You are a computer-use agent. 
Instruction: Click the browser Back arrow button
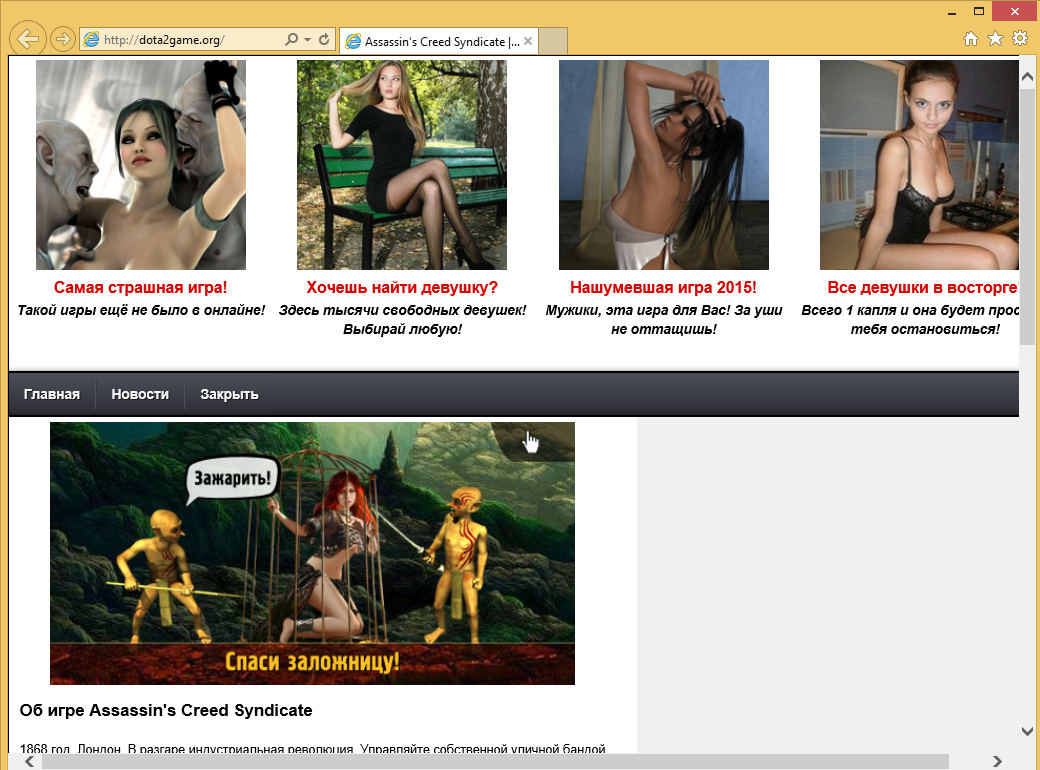point(28,39)
